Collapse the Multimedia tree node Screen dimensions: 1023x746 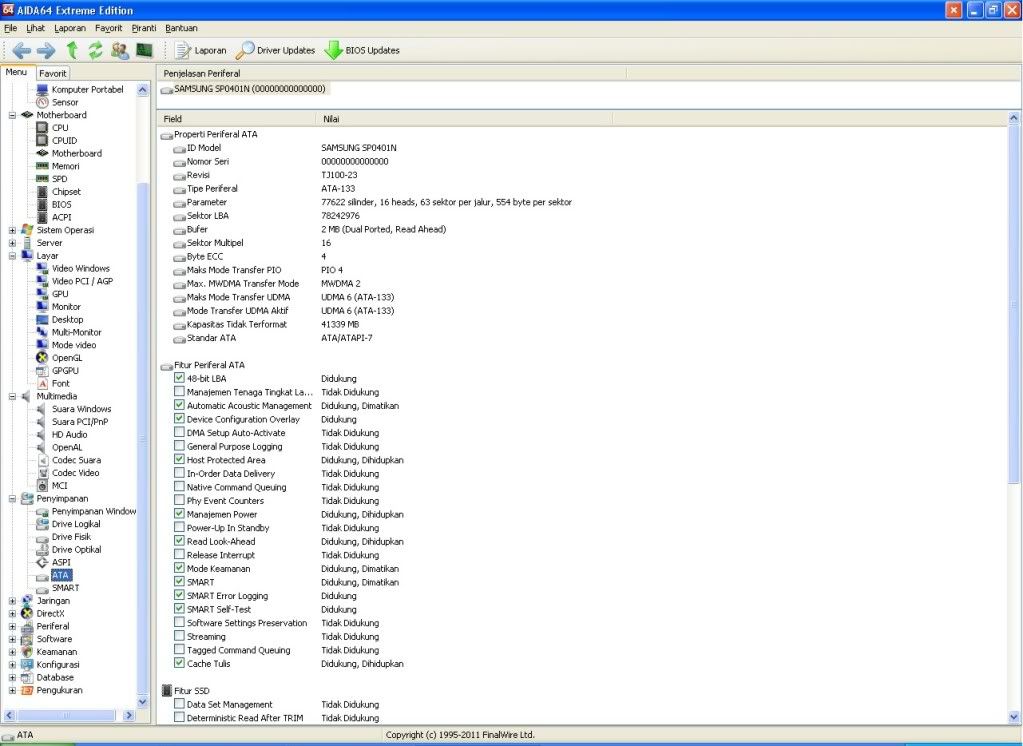(12, 396)
